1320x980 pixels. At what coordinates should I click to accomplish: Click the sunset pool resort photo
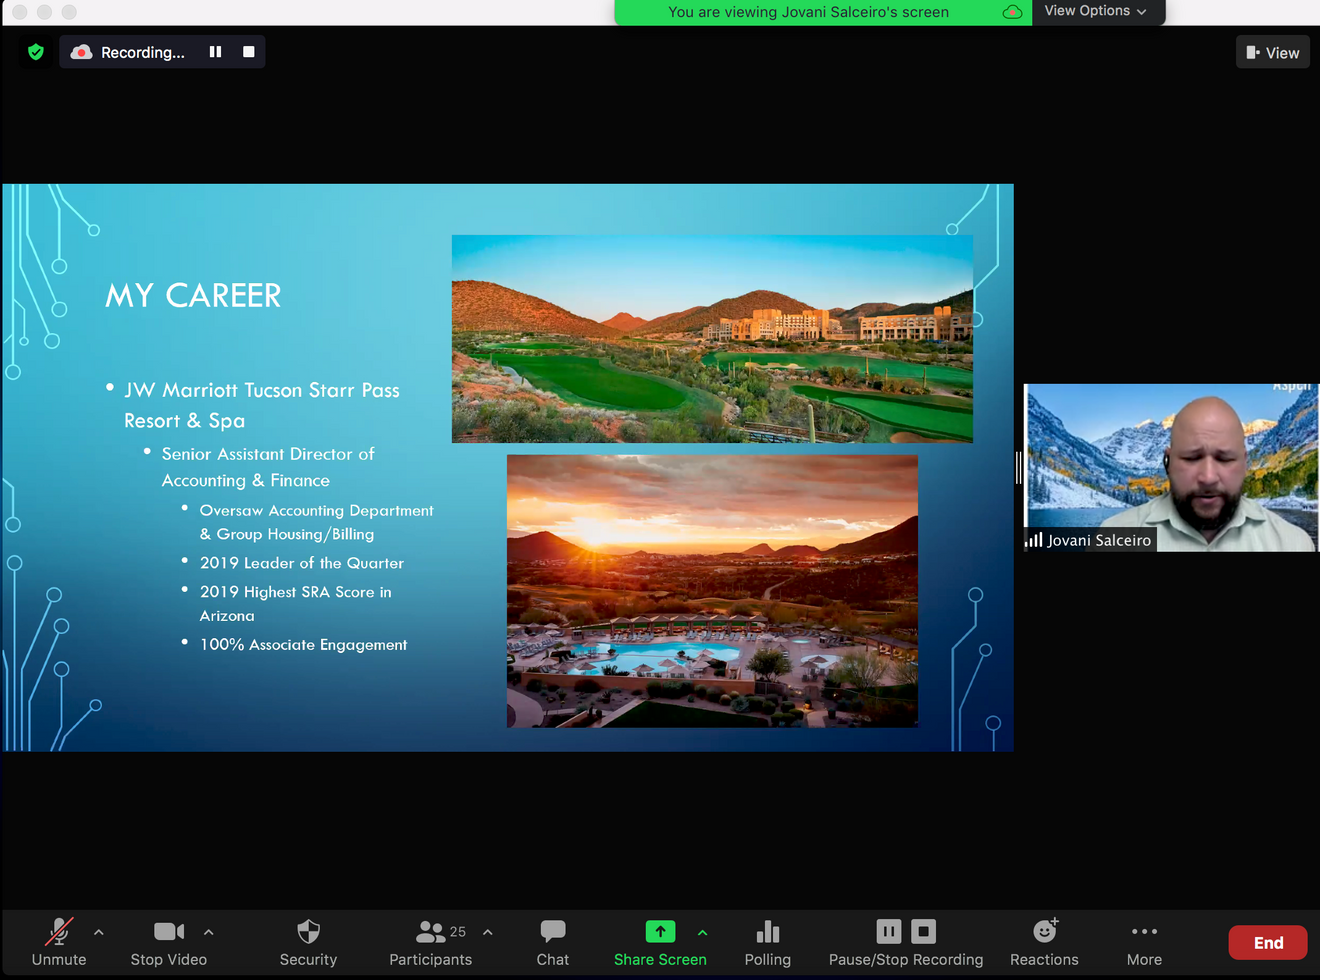[712, 591]
